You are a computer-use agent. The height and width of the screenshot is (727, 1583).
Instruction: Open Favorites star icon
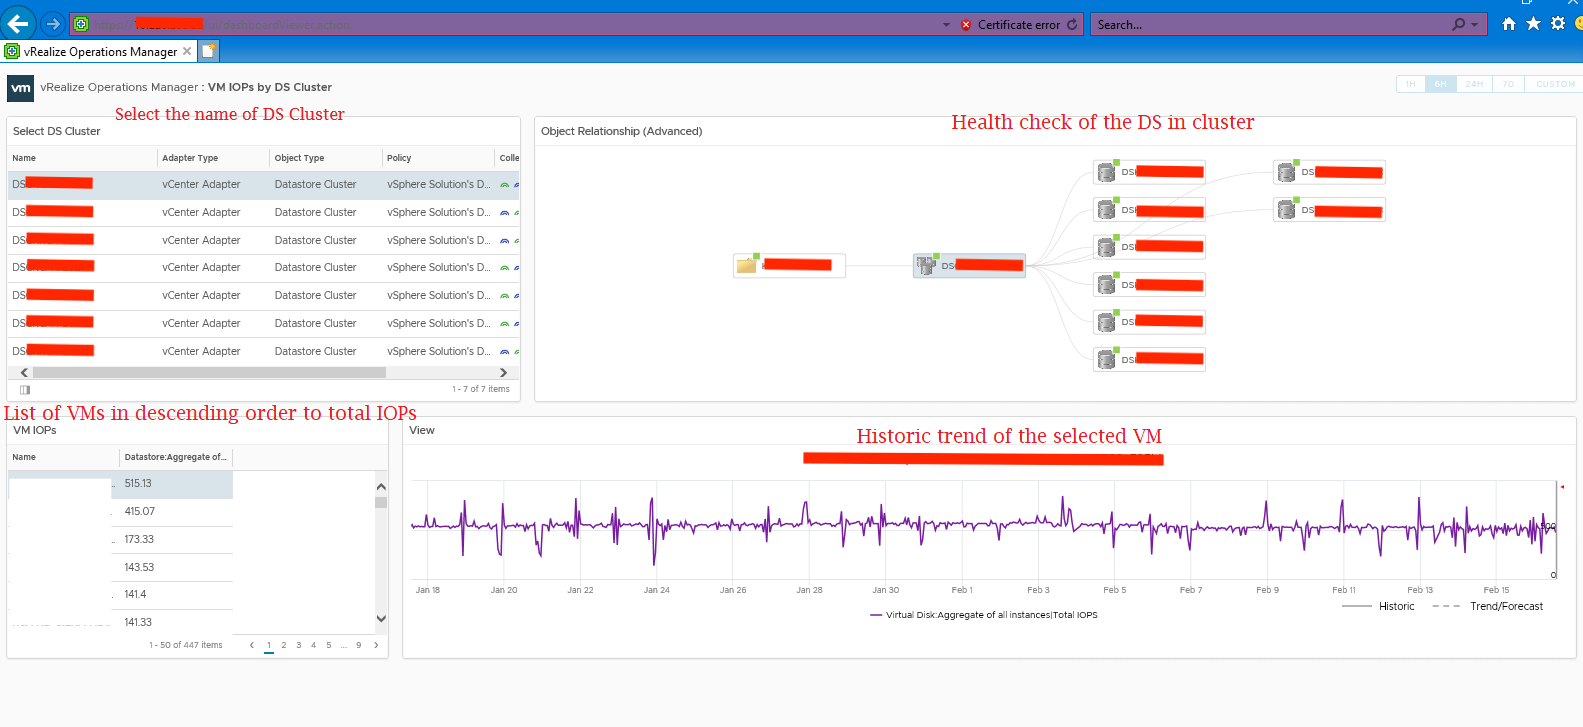point(1533,24)
